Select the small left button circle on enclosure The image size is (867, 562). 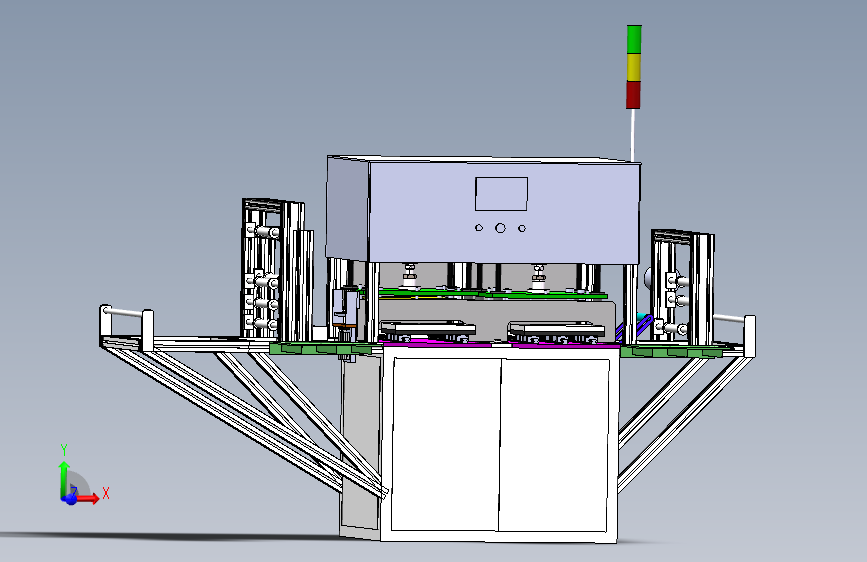click(479, 227)
